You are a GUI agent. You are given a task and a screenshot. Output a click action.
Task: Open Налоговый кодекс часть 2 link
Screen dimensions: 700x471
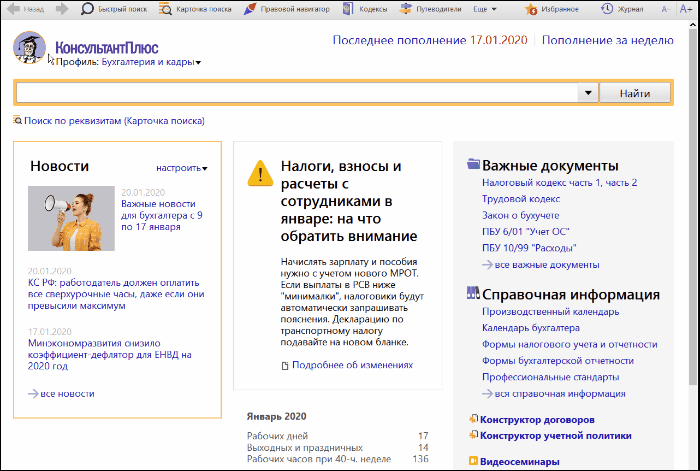(x=621, y=183)
